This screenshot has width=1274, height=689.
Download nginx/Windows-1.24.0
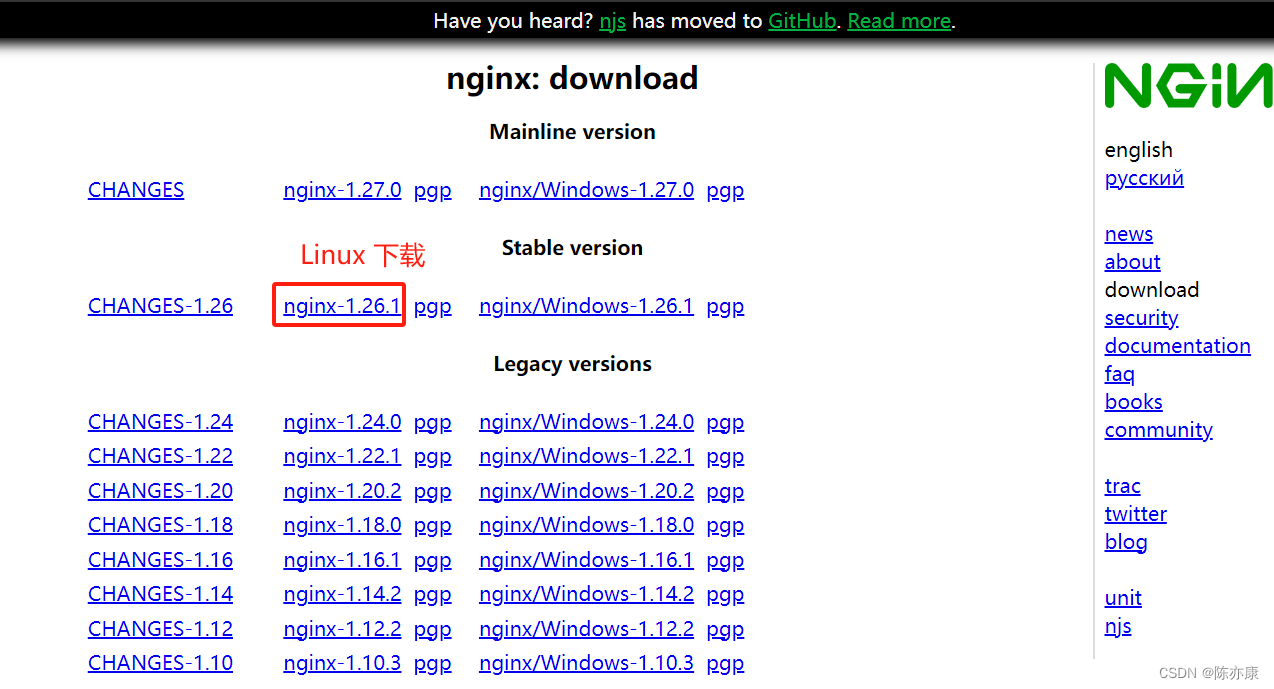pyautogui.click(x=586, y=422)
